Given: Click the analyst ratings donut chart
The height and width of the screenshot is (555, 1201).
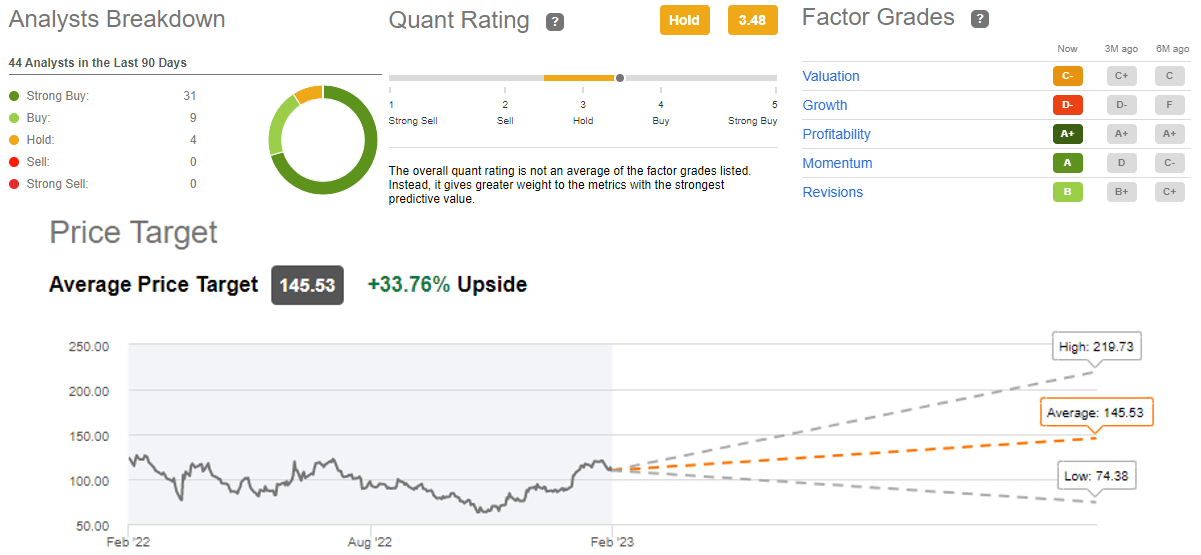Looking at the screenshot, I should [x=323, y=140].
